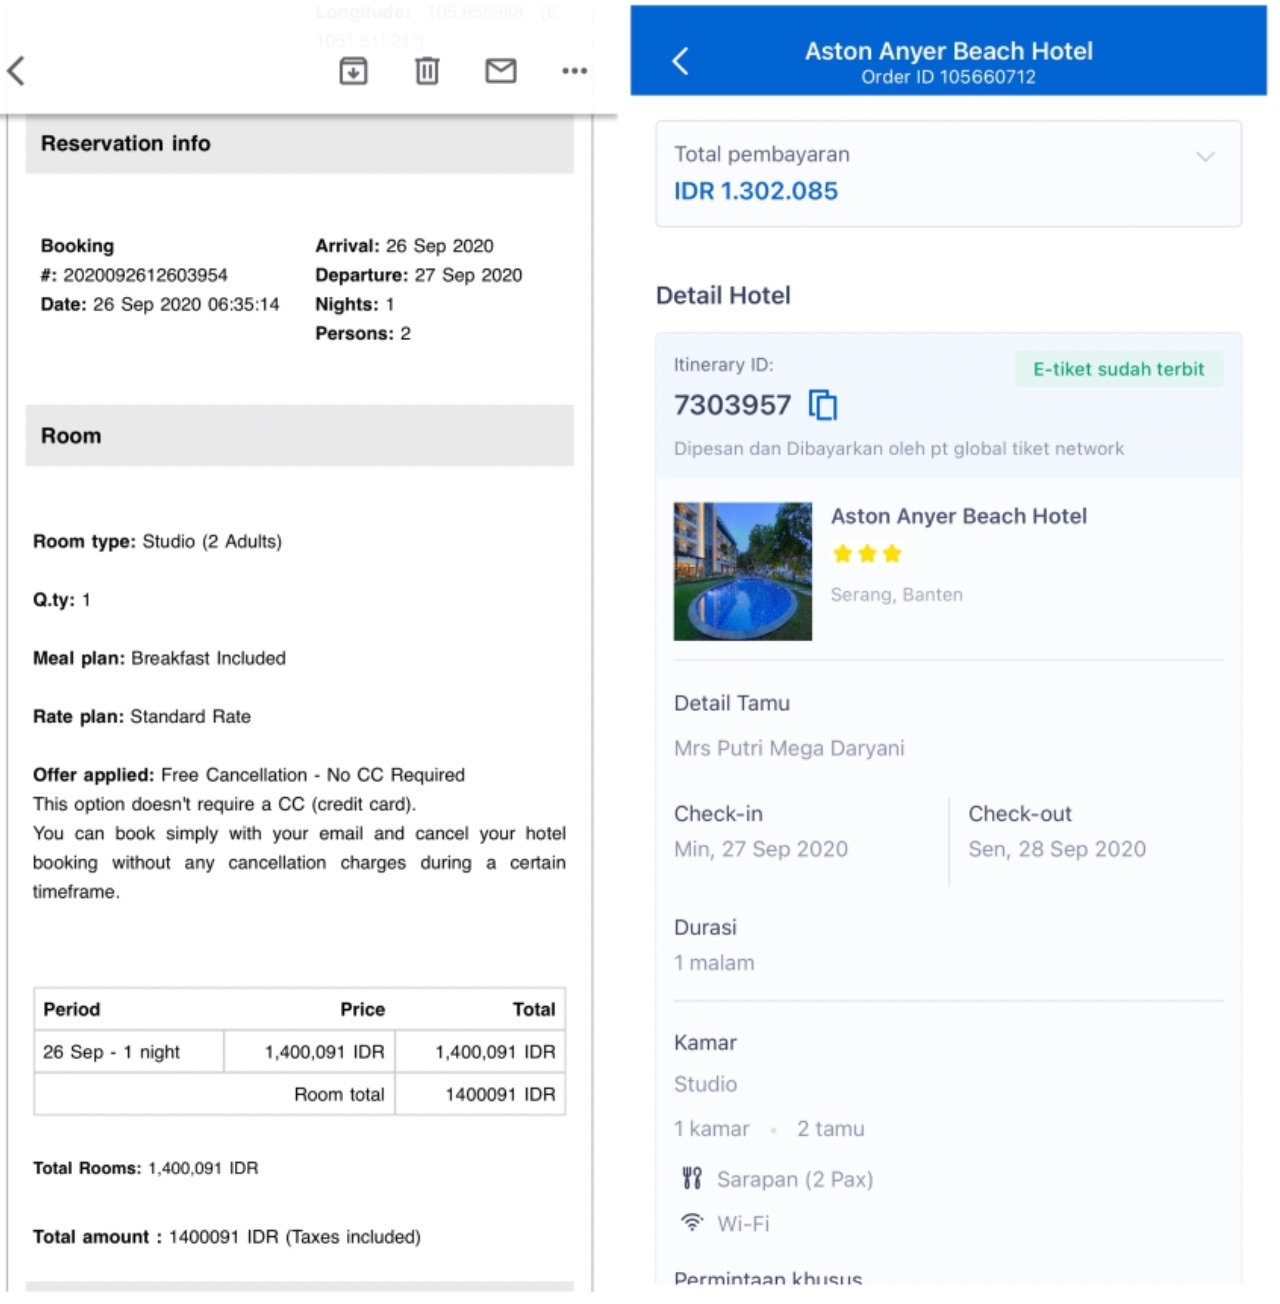Tap the Wi-Fi amenity icon
The width and height of the screenshot is (1280, 1304).
point(691,1222)
